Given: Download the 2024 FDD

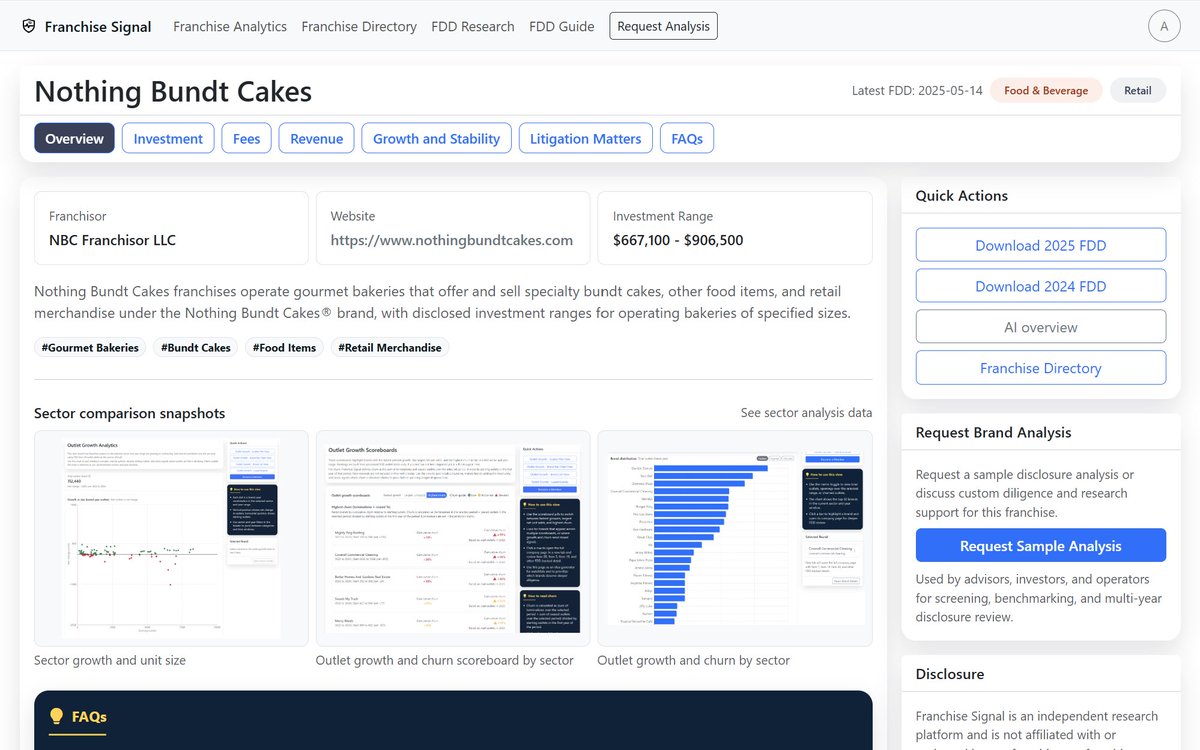Looking at the screenshot, I should [x=1041, y=286].
